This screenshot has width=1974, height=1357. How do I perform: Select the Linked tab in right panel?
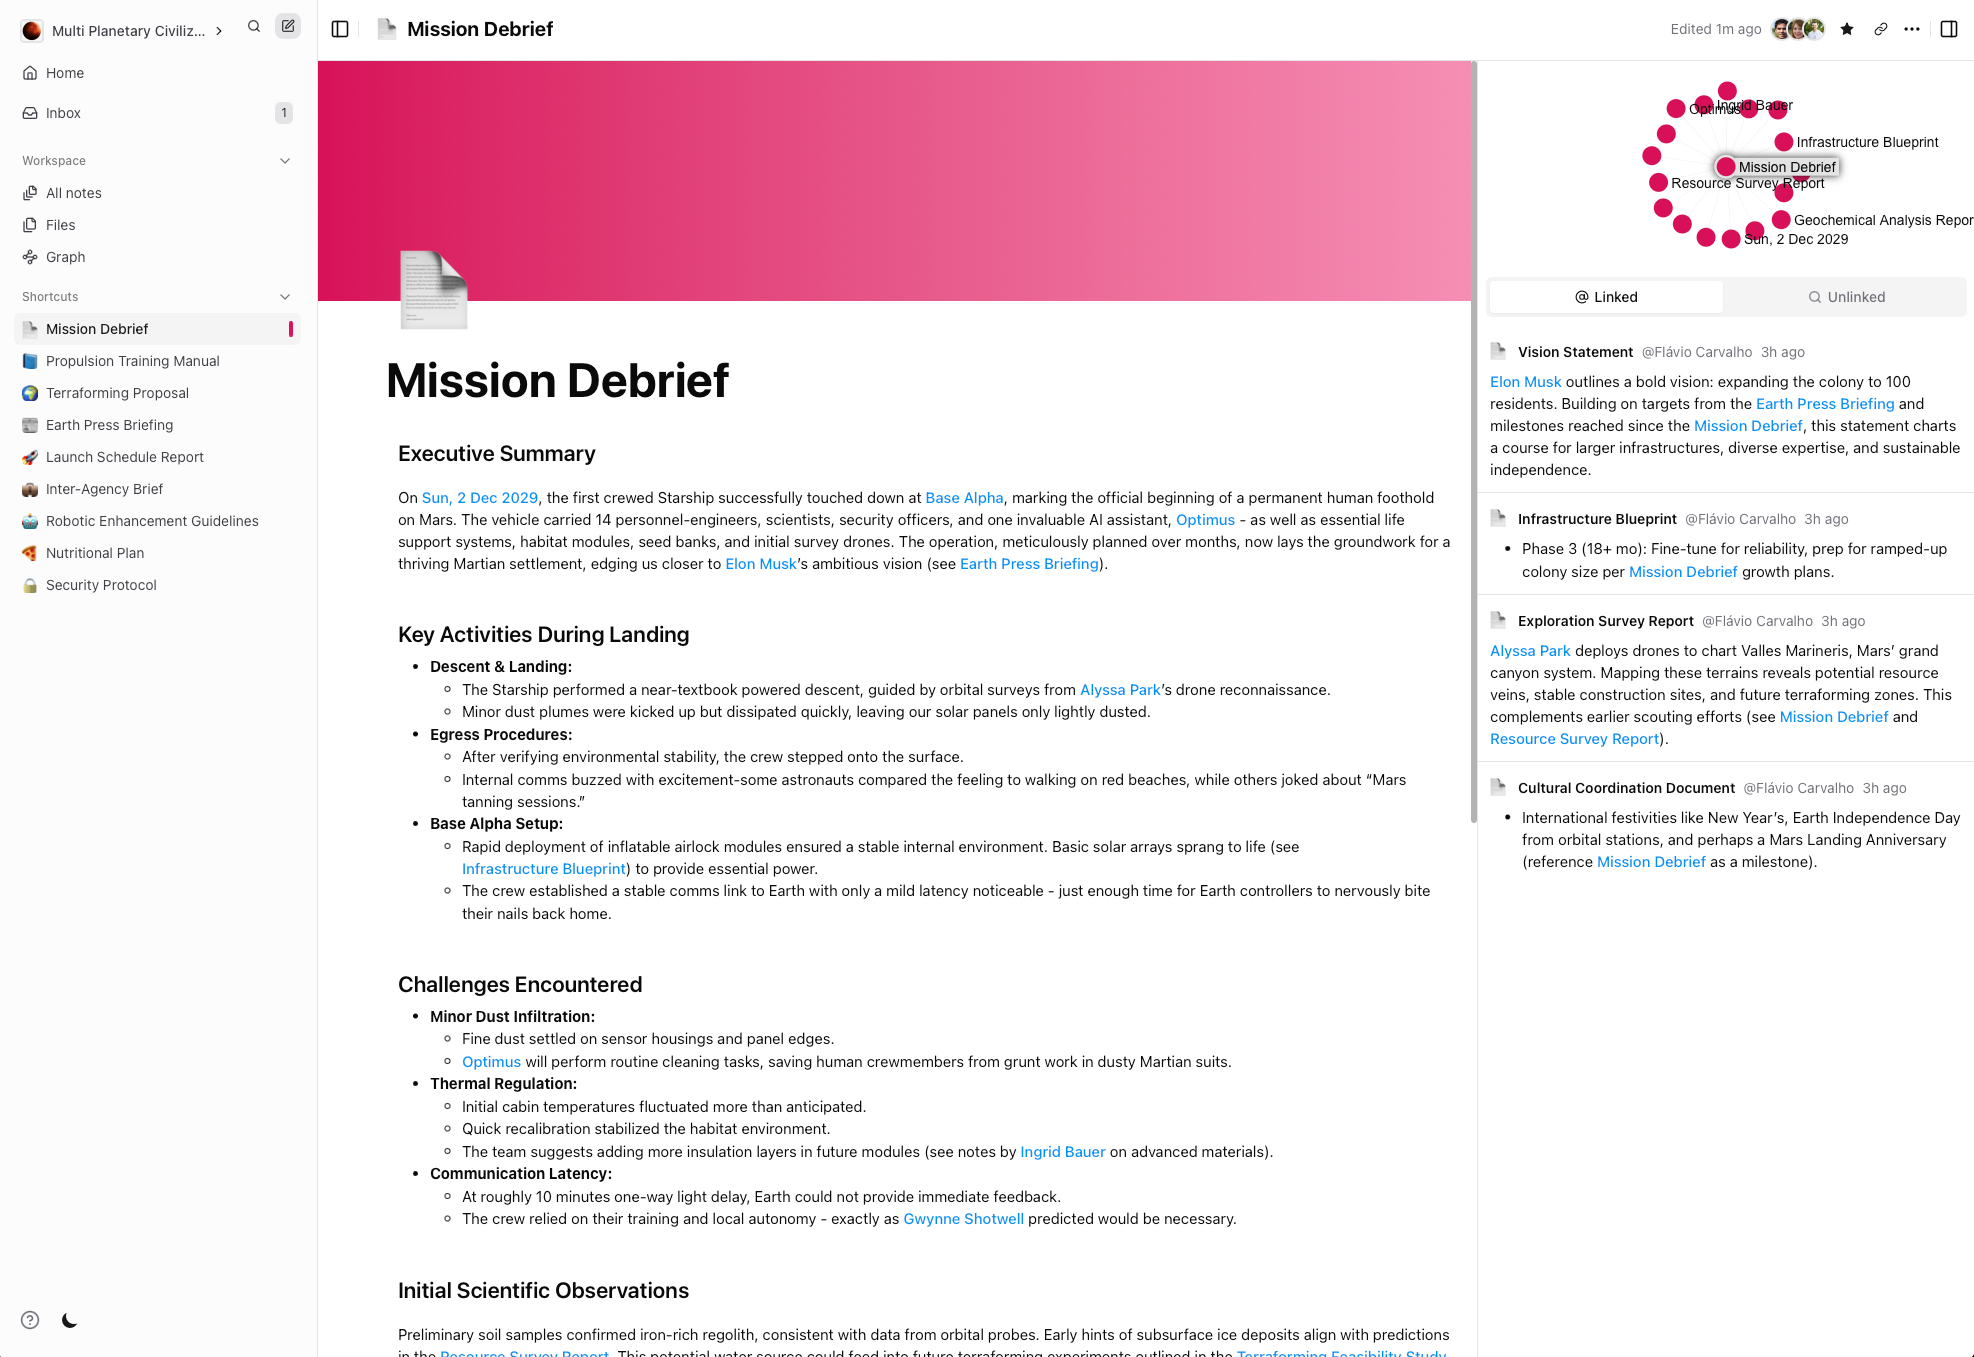[1606, 297]
